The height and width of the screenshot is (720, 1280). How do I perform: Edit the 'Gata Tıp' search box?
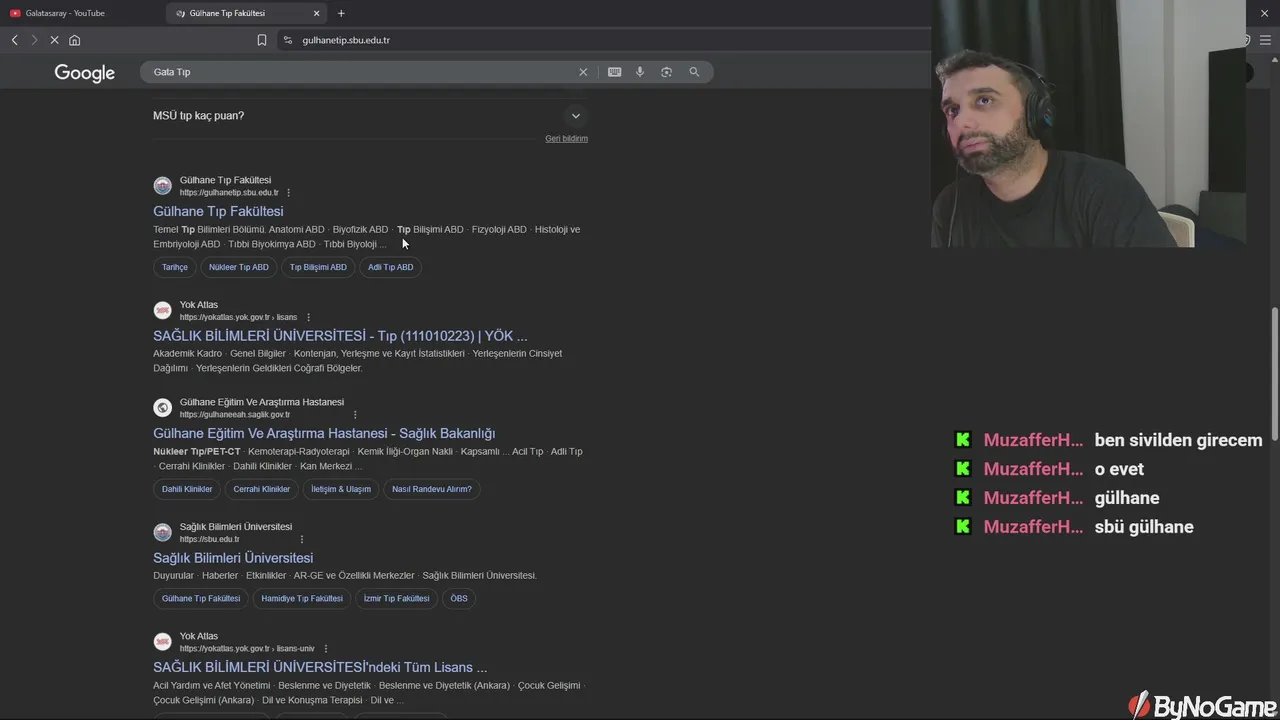(360, 72)
